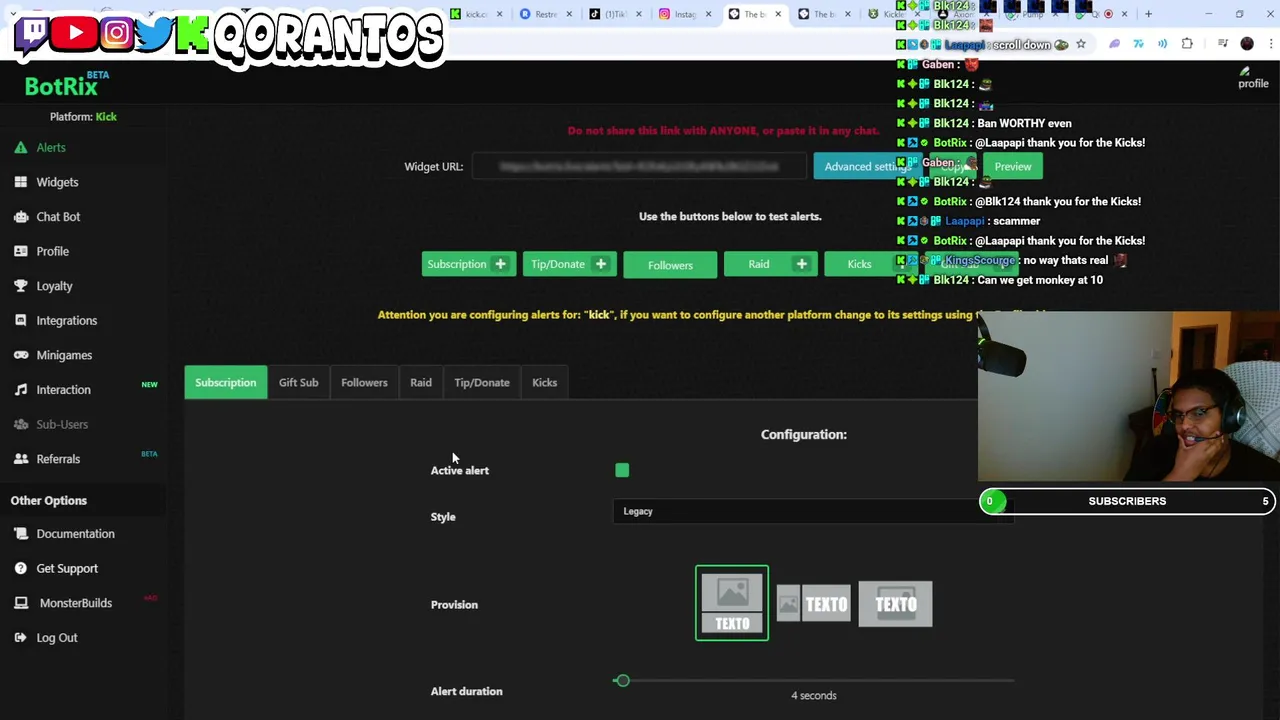Open the Alerts section in sidebar
1280x720 pixels.
50,147
